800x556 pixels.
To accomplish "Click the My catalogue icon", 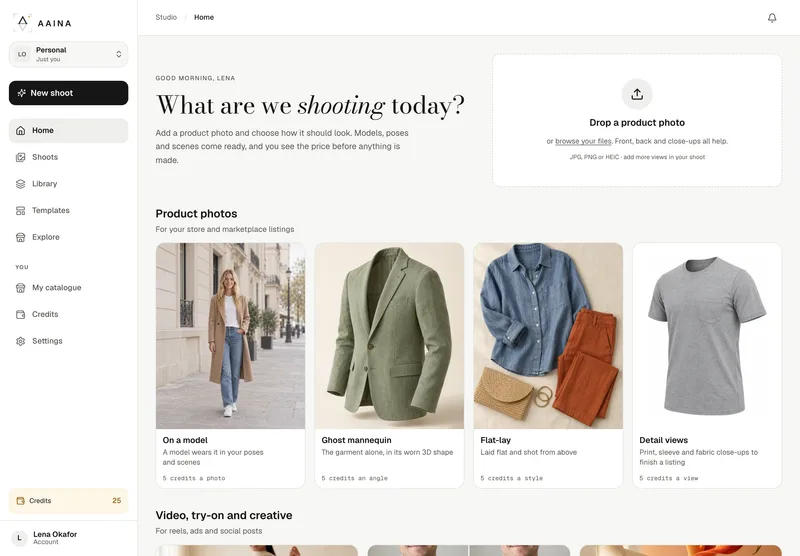I will (x=20, y=288).
